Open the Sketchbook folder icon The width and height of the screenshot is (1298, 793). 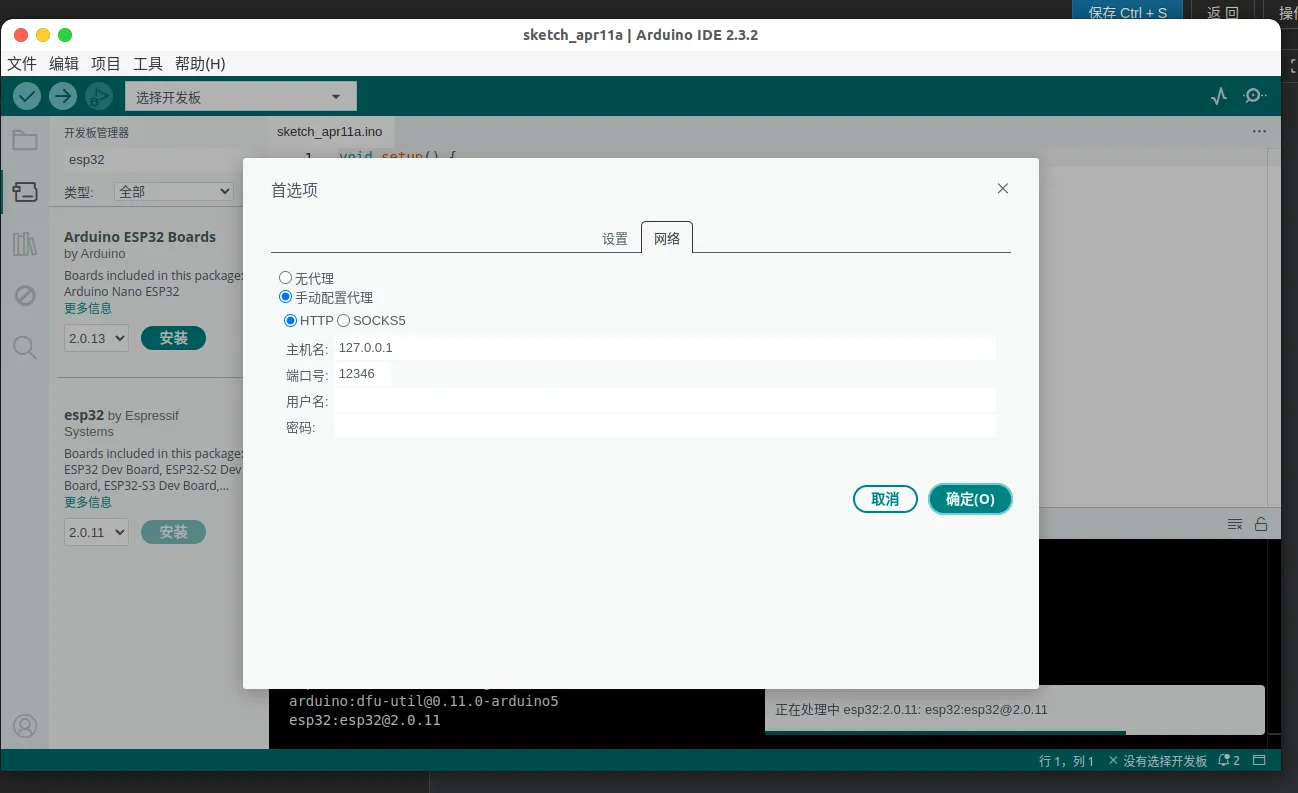click(x=25, y=140)
